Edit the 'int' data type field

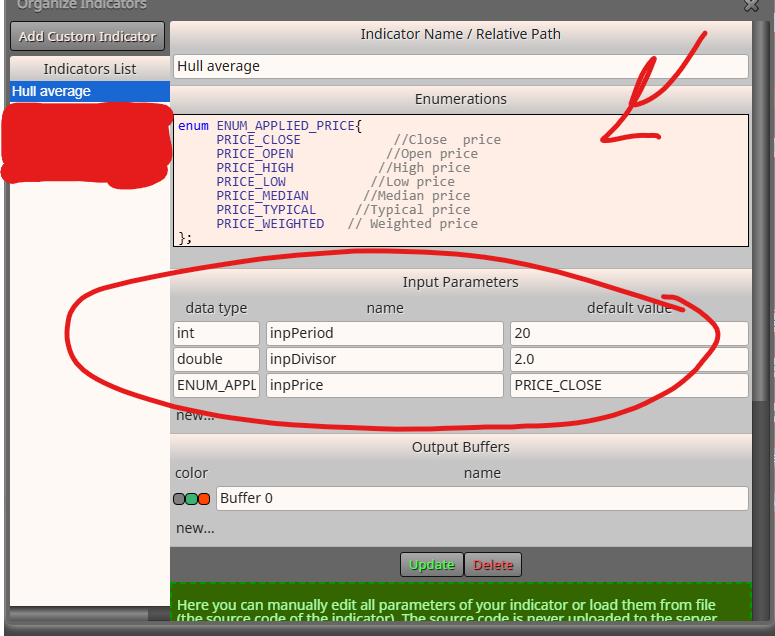click(x=216, y=333)
